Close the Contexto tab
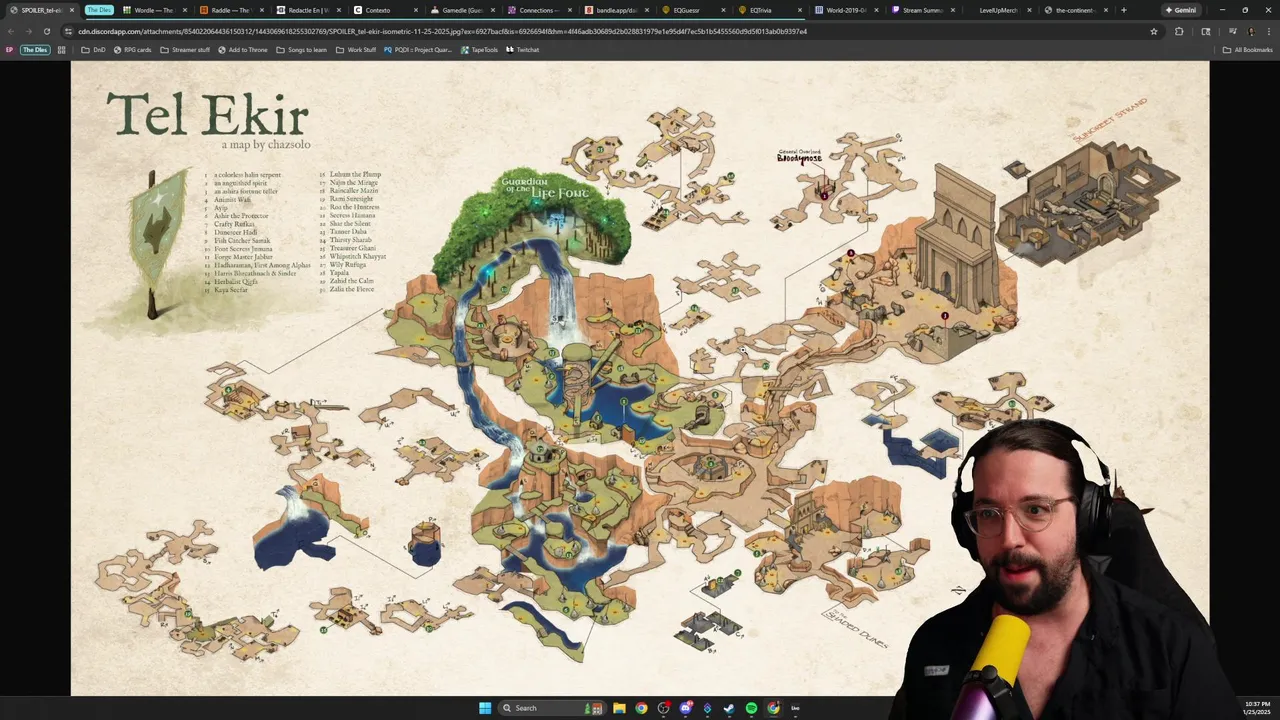Viewport: 1280px width, 720px height. click(417, 10)
